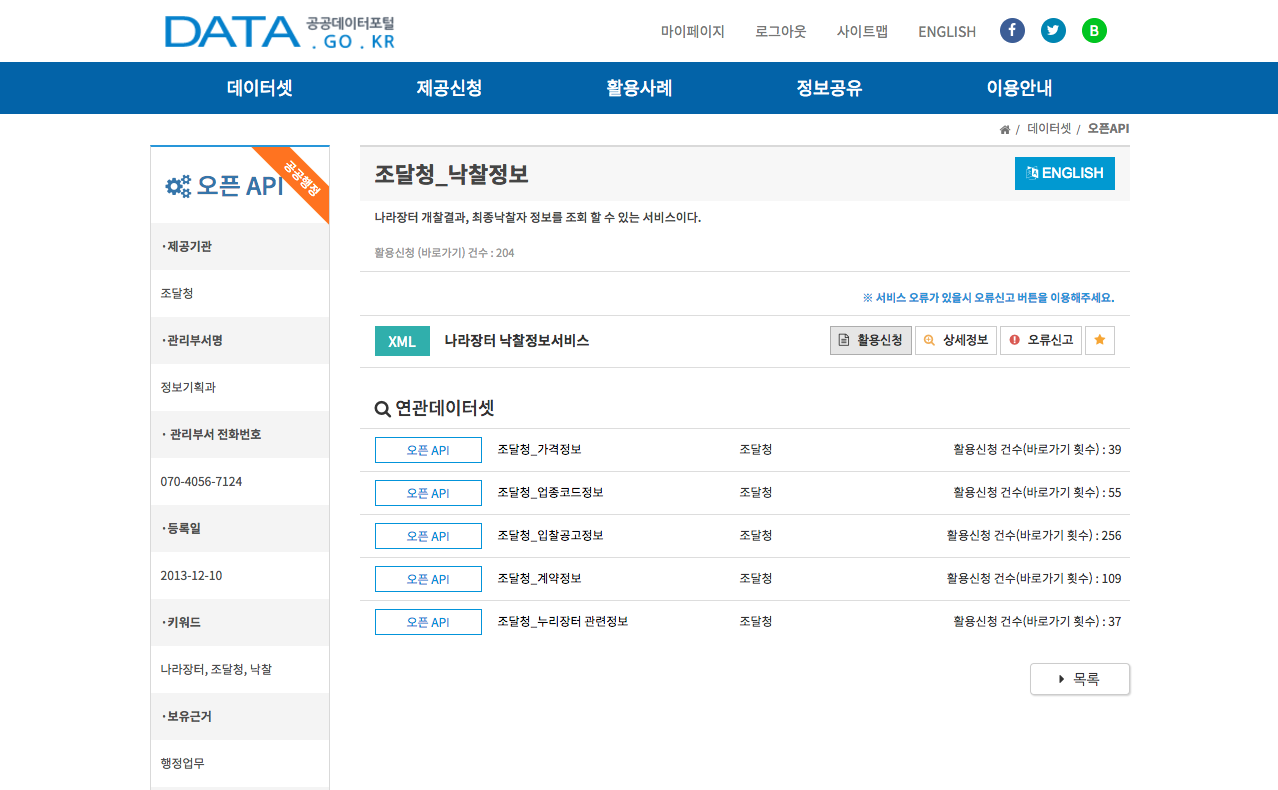Open the 데이터셋 main menu
This screenshot has width=1278, height=790.
pyautogui.click(x=260, y=88)
